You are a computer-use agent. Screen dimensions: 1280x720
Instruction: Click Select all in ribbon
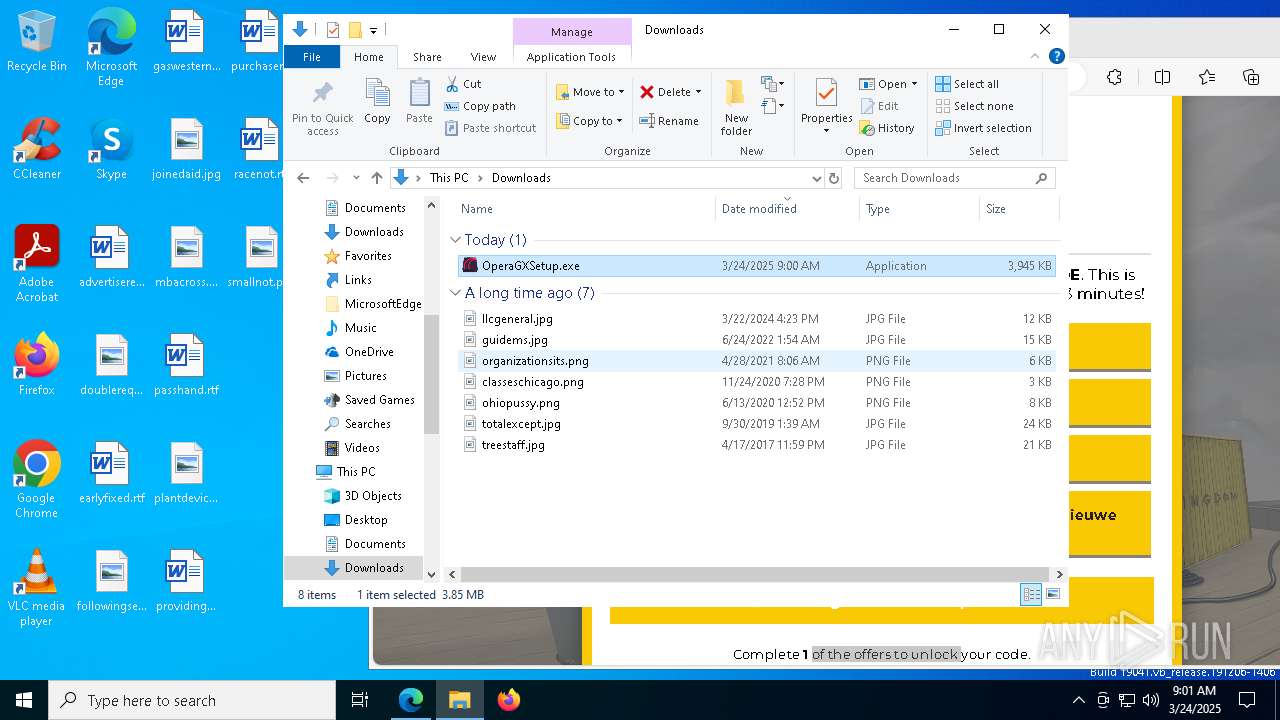(x=967, y=84)
